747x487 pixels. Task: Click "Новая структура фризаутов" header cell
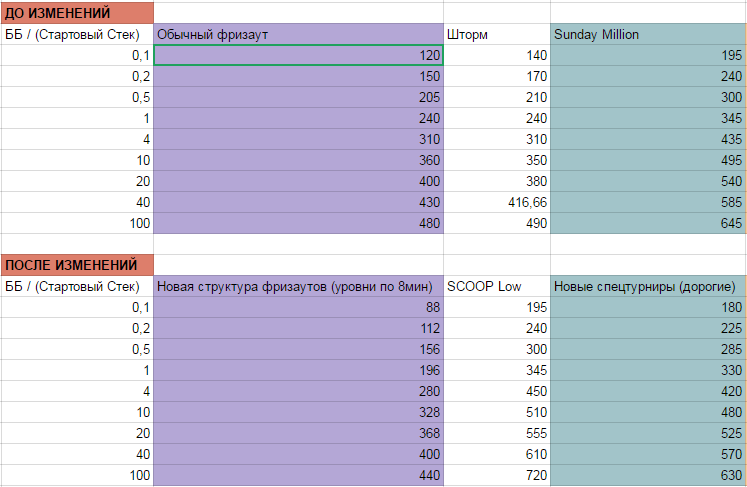[298, 287]
